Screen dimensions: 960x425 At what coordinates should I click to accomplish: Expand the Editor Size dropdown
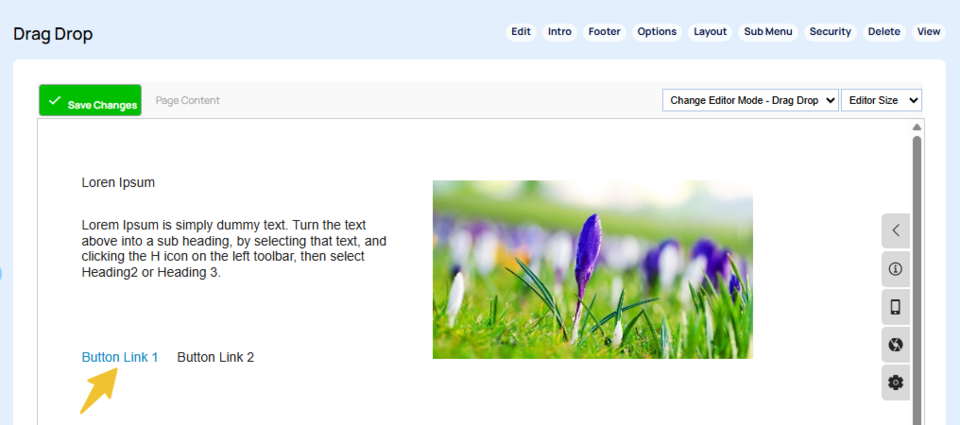point(881,100)
